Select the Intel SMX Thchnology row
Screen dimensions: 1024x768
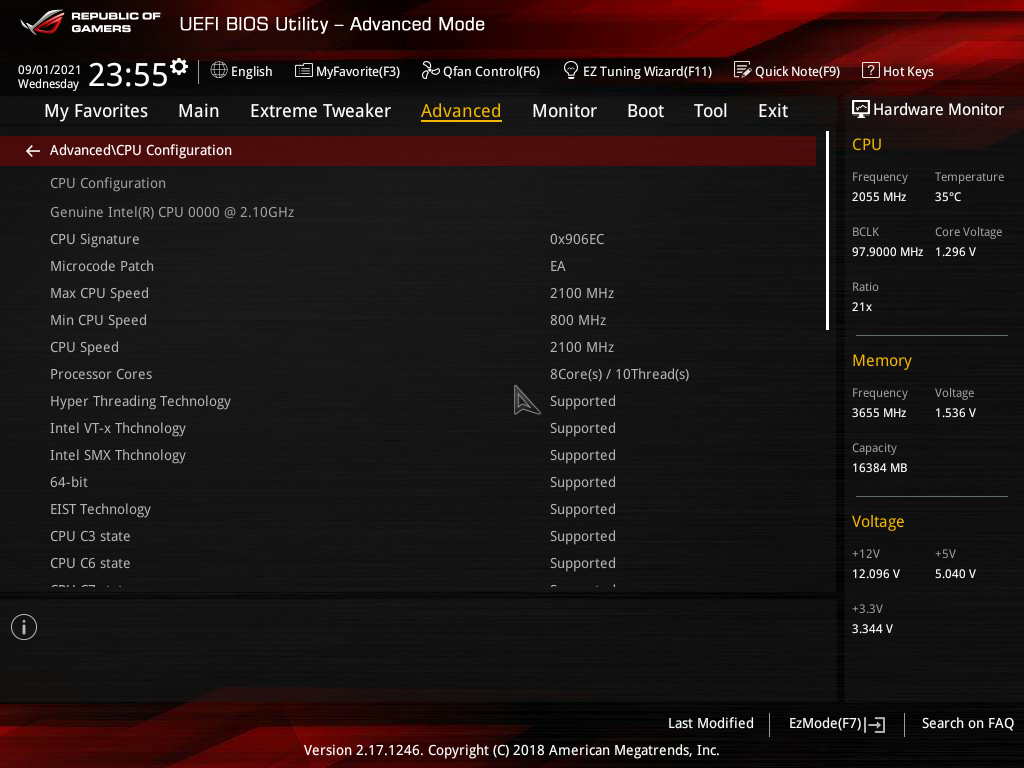[408, 455]
